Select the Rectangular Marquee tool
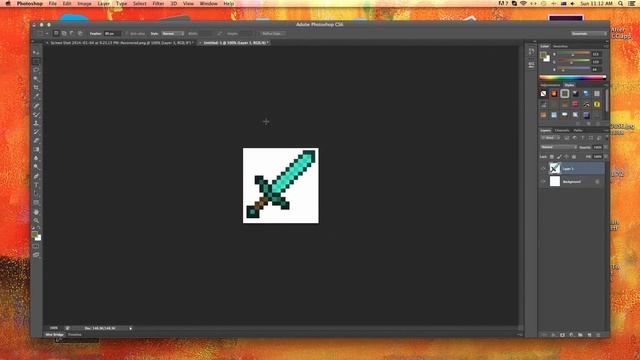 pos(36,62)
